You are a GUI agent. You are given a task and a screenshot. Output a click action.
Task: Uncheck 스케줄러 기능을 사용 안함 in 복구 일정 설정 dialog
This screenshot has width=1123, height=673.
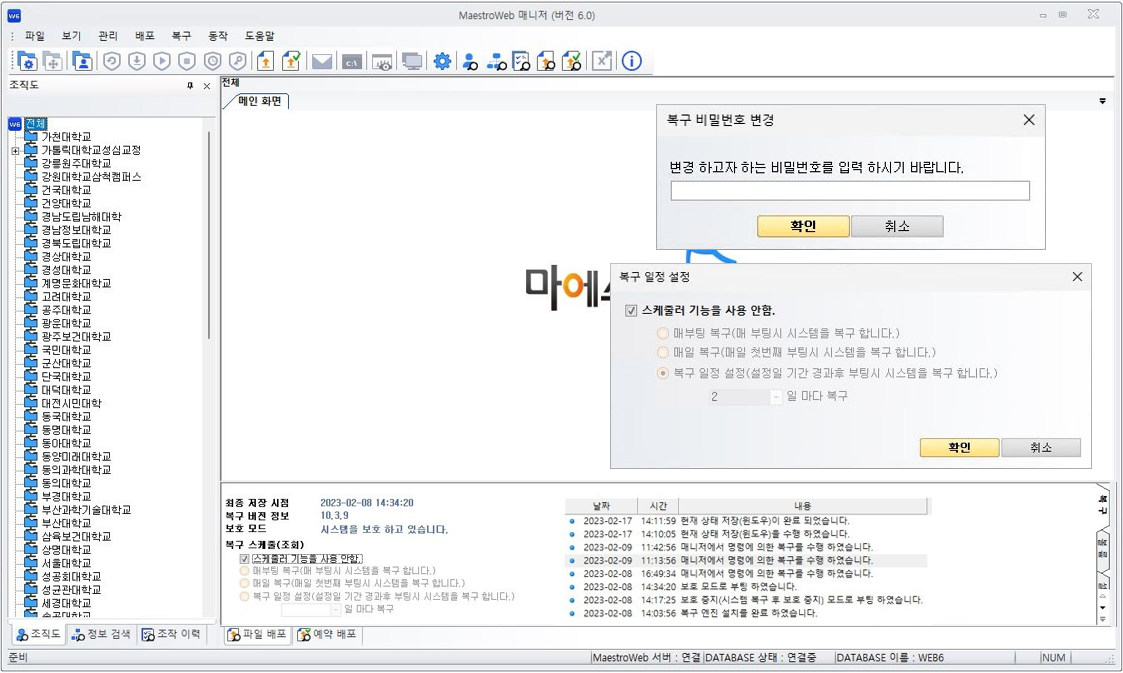click(631, 310)
